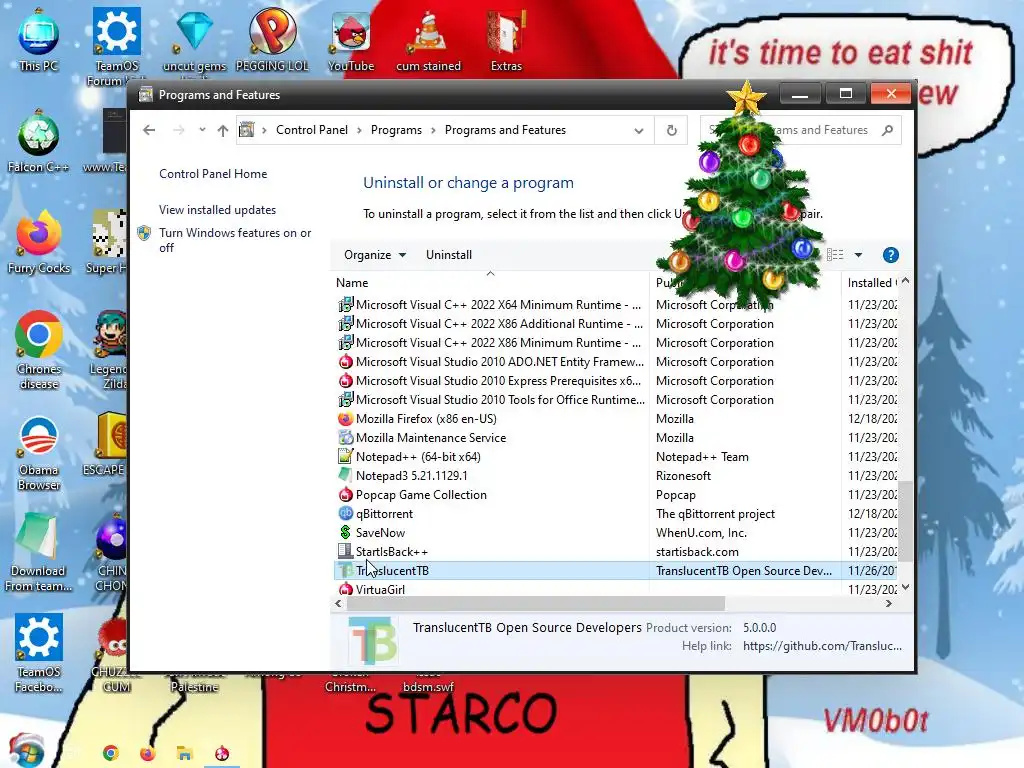The height and width of the screenshot is (768, 1024).
Task: Click the Control Panel breadcrumb
Action: (312, 130)
